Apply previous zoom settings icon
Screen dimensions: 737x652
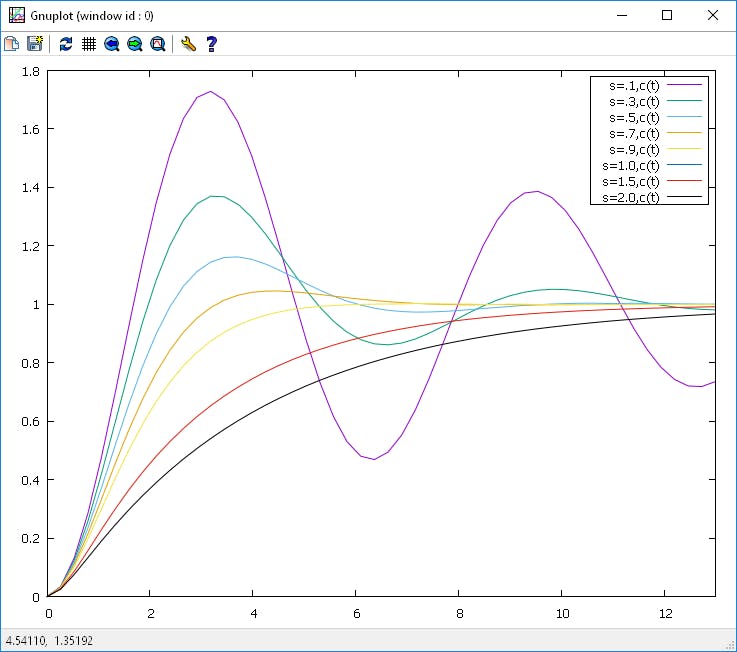[x=112, y=44]
